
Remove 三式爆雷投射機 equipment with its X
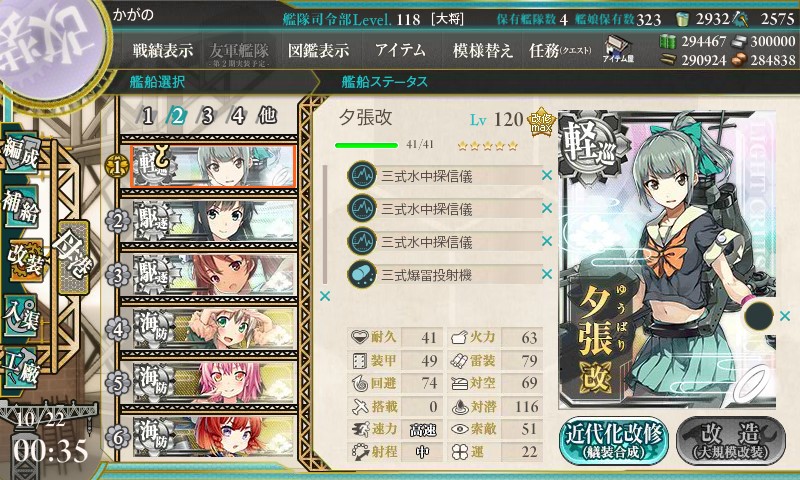pyautogui.click(x=547, y=274)
